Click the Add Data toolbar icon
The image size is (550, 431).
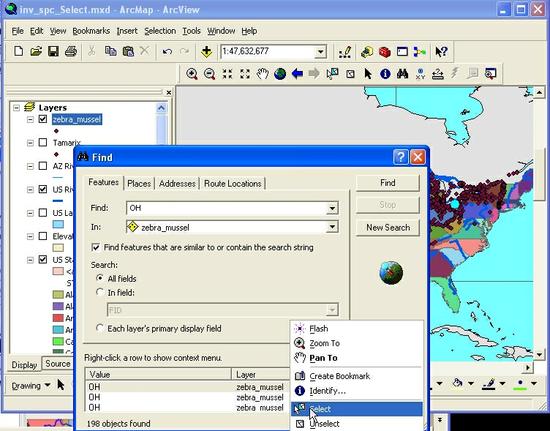point(206,52)
